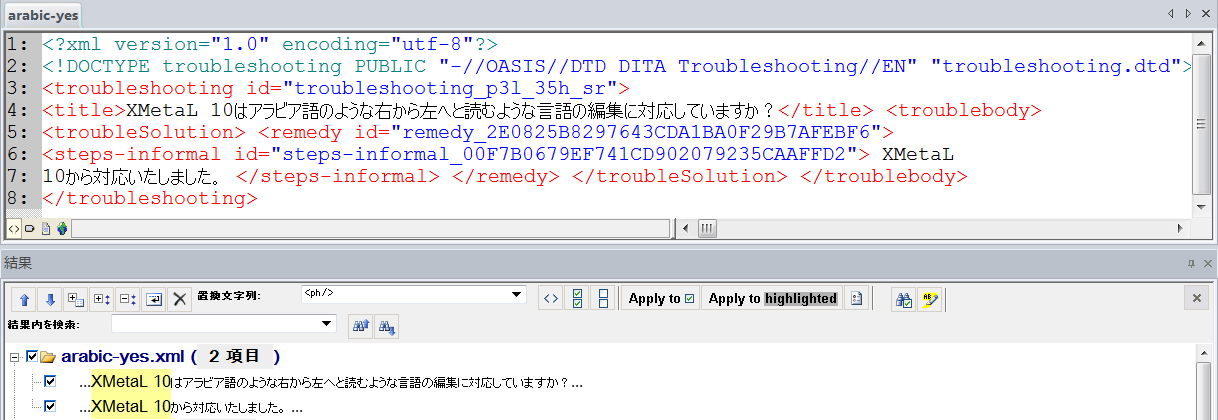This screenshot has width=1218, height=420.
Task: Uncheck all results icon with empty boxes
Action: click(x=602, y=299)
